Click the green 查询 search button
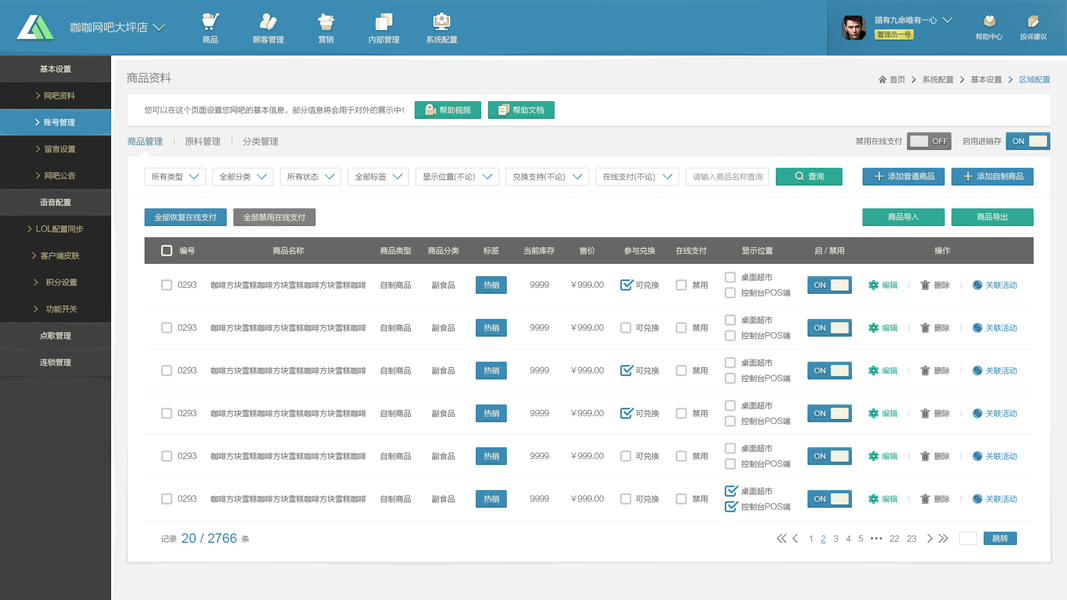 pos(809,177)
